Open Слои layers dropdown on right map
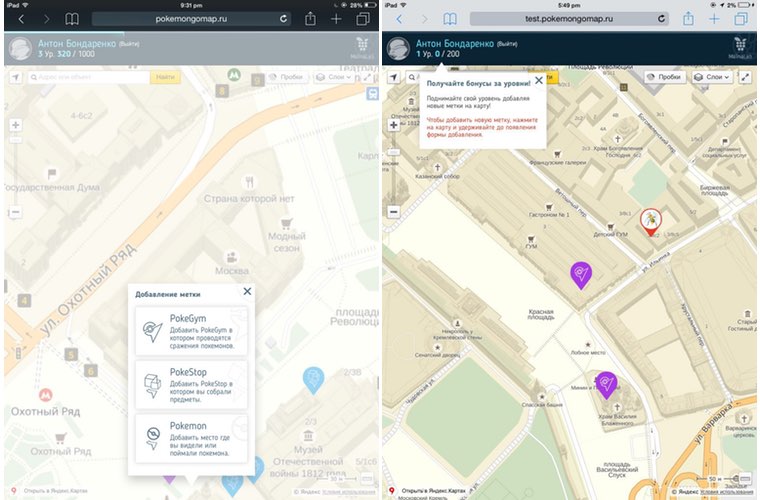 (x=712, y=77)
